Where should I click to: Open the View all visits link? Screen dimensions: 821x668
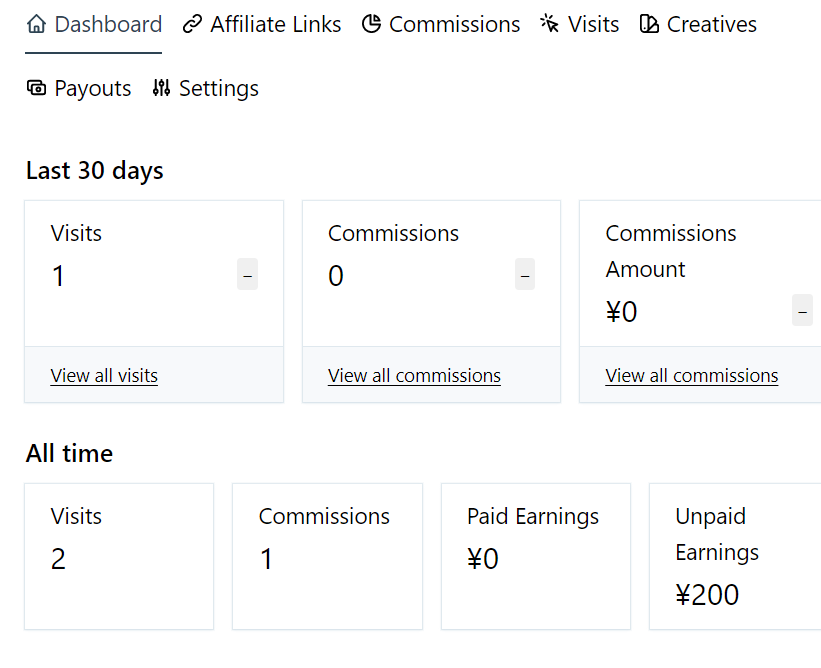pyautogui.click(x=104, y=376)
